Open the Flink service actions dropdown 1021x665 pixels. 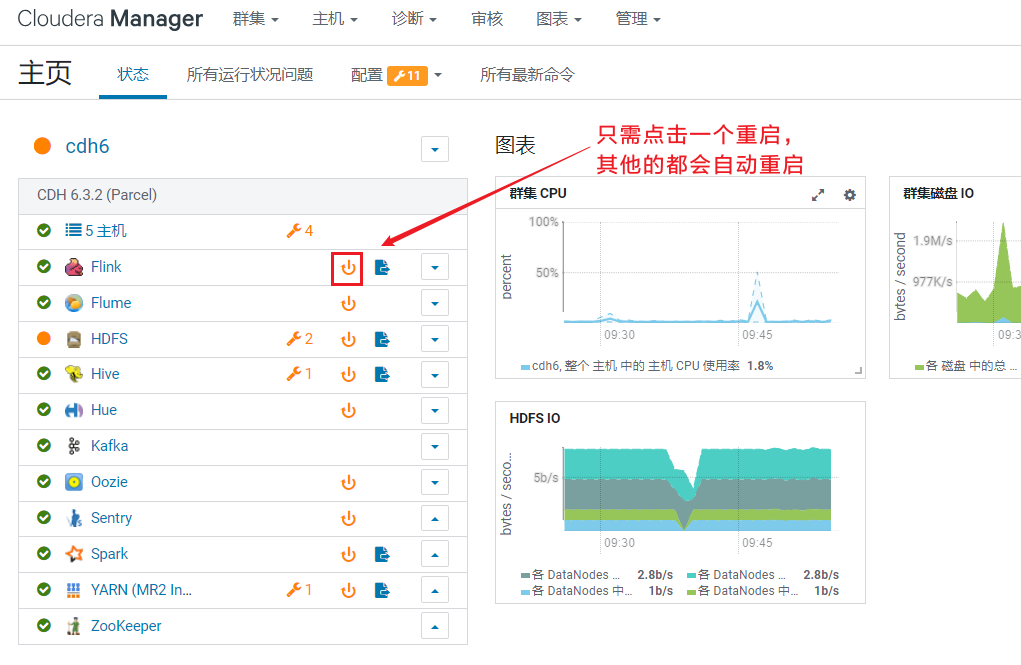tap(435, 267)
